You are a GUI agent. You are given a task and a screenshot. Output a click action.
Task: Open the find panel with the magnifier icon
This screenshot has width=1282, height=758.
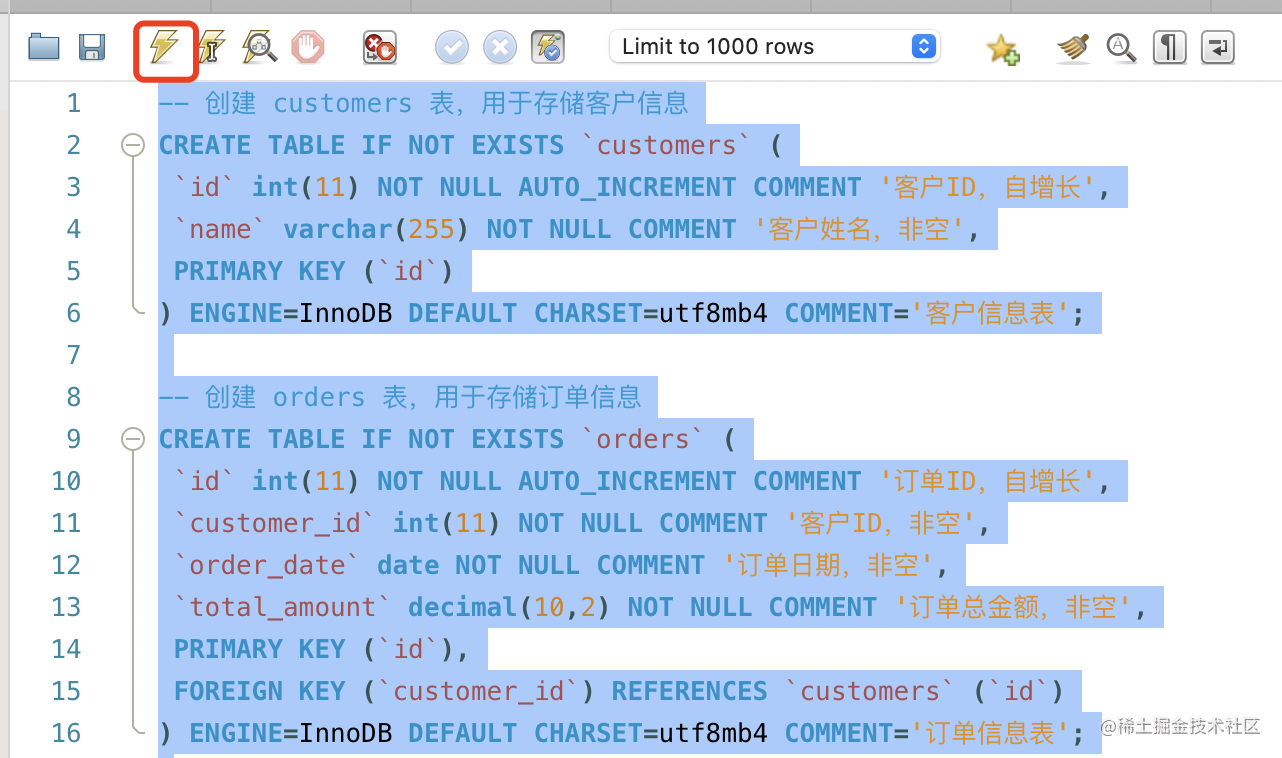(1121, 47)
